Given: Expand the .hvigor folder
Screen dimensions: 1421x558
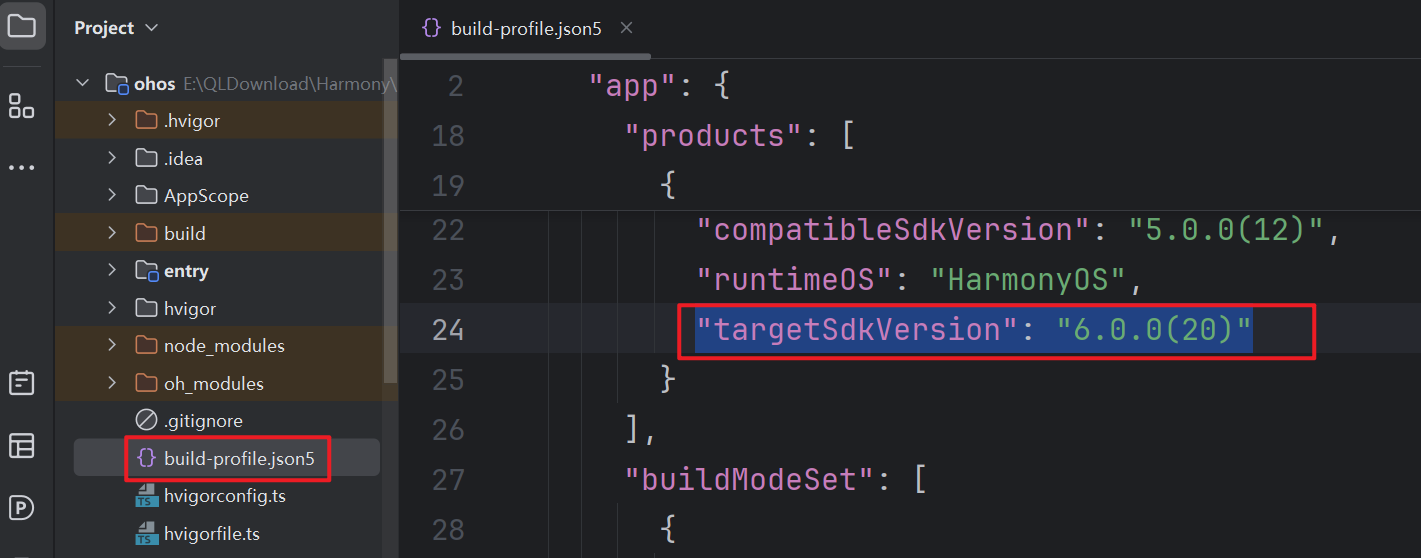Looking at the screenshot, I should (112, 121).
